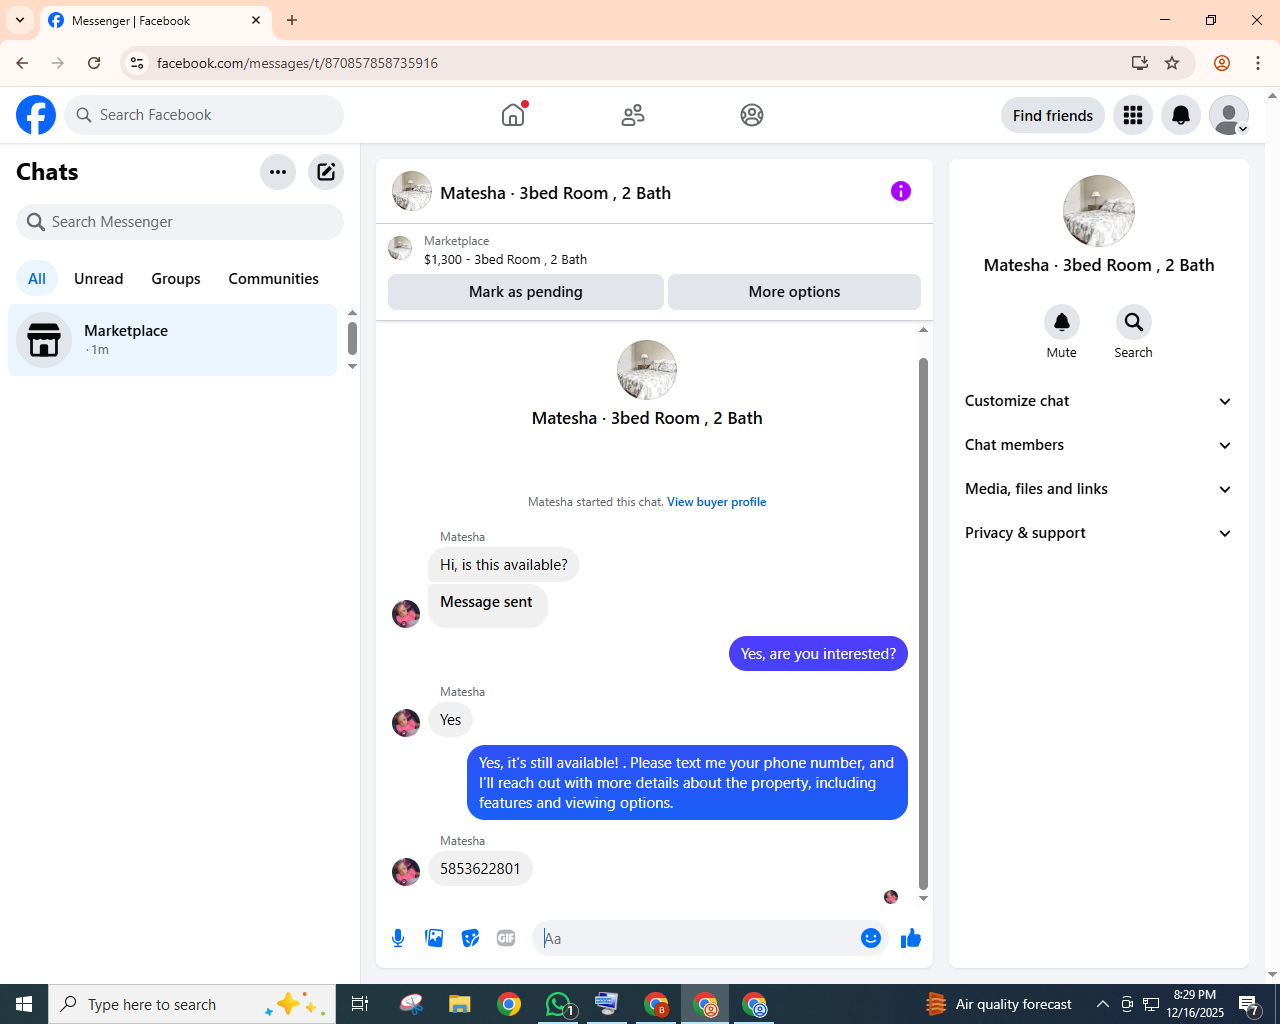Open WhatsApp from the taskbar
This screenshot has height=1024, width=1280.
558,1004
